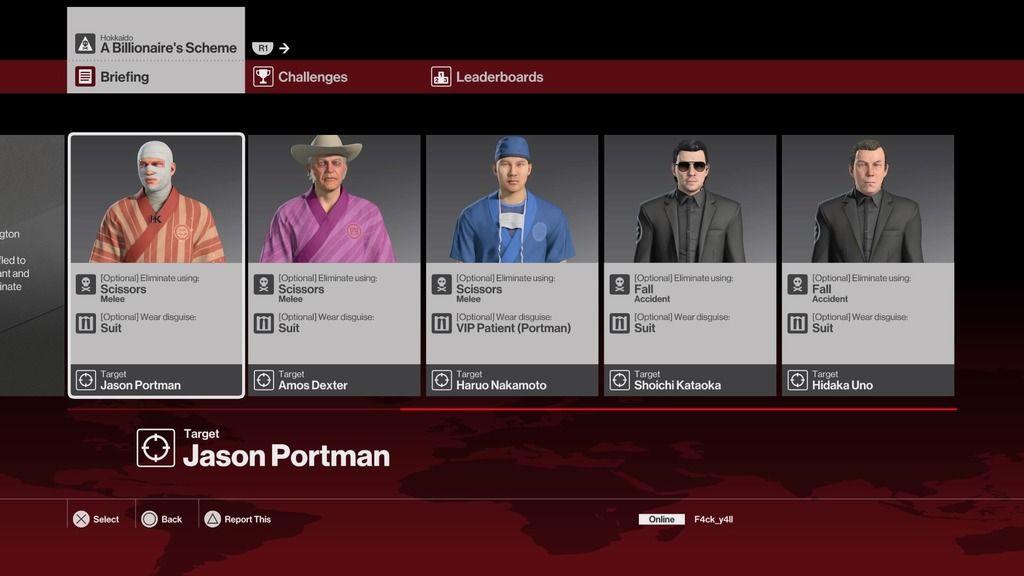
Task: Click skull icon on Jason Portman card
Action: click(x=86, y=285)
